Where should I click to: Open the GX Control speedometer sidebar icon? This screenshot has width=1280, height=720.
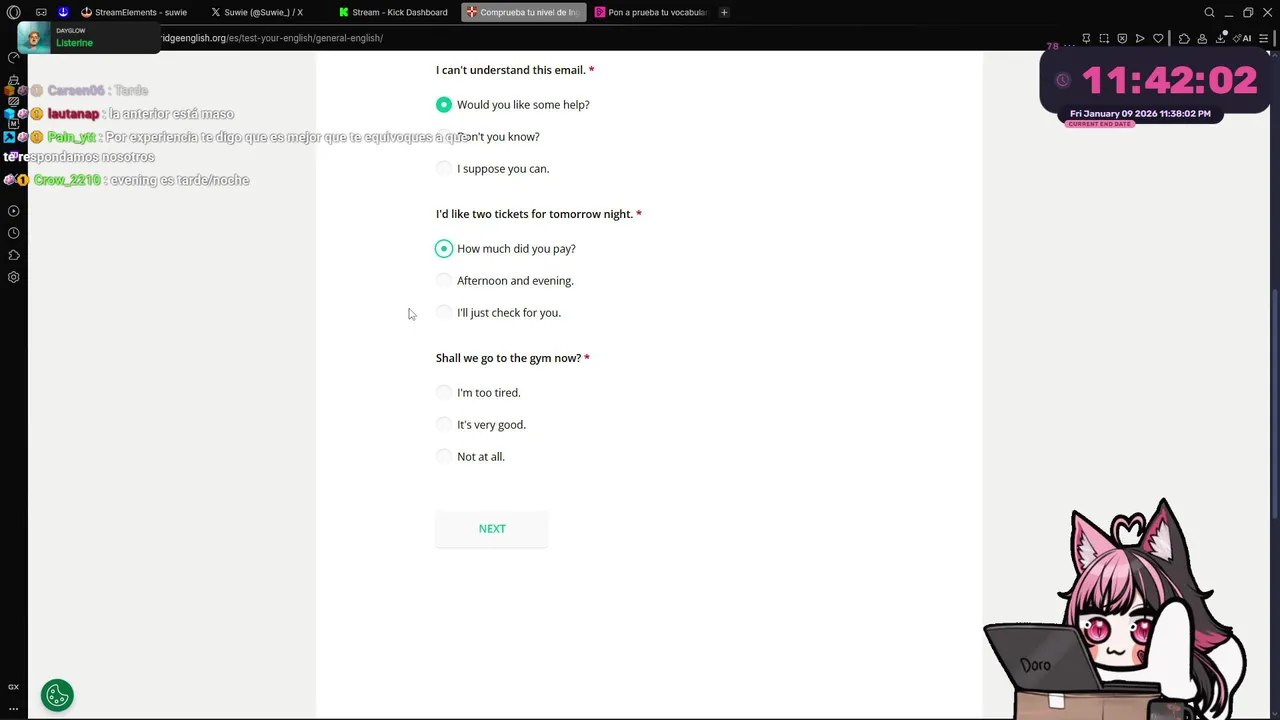(x=13, y=57)
